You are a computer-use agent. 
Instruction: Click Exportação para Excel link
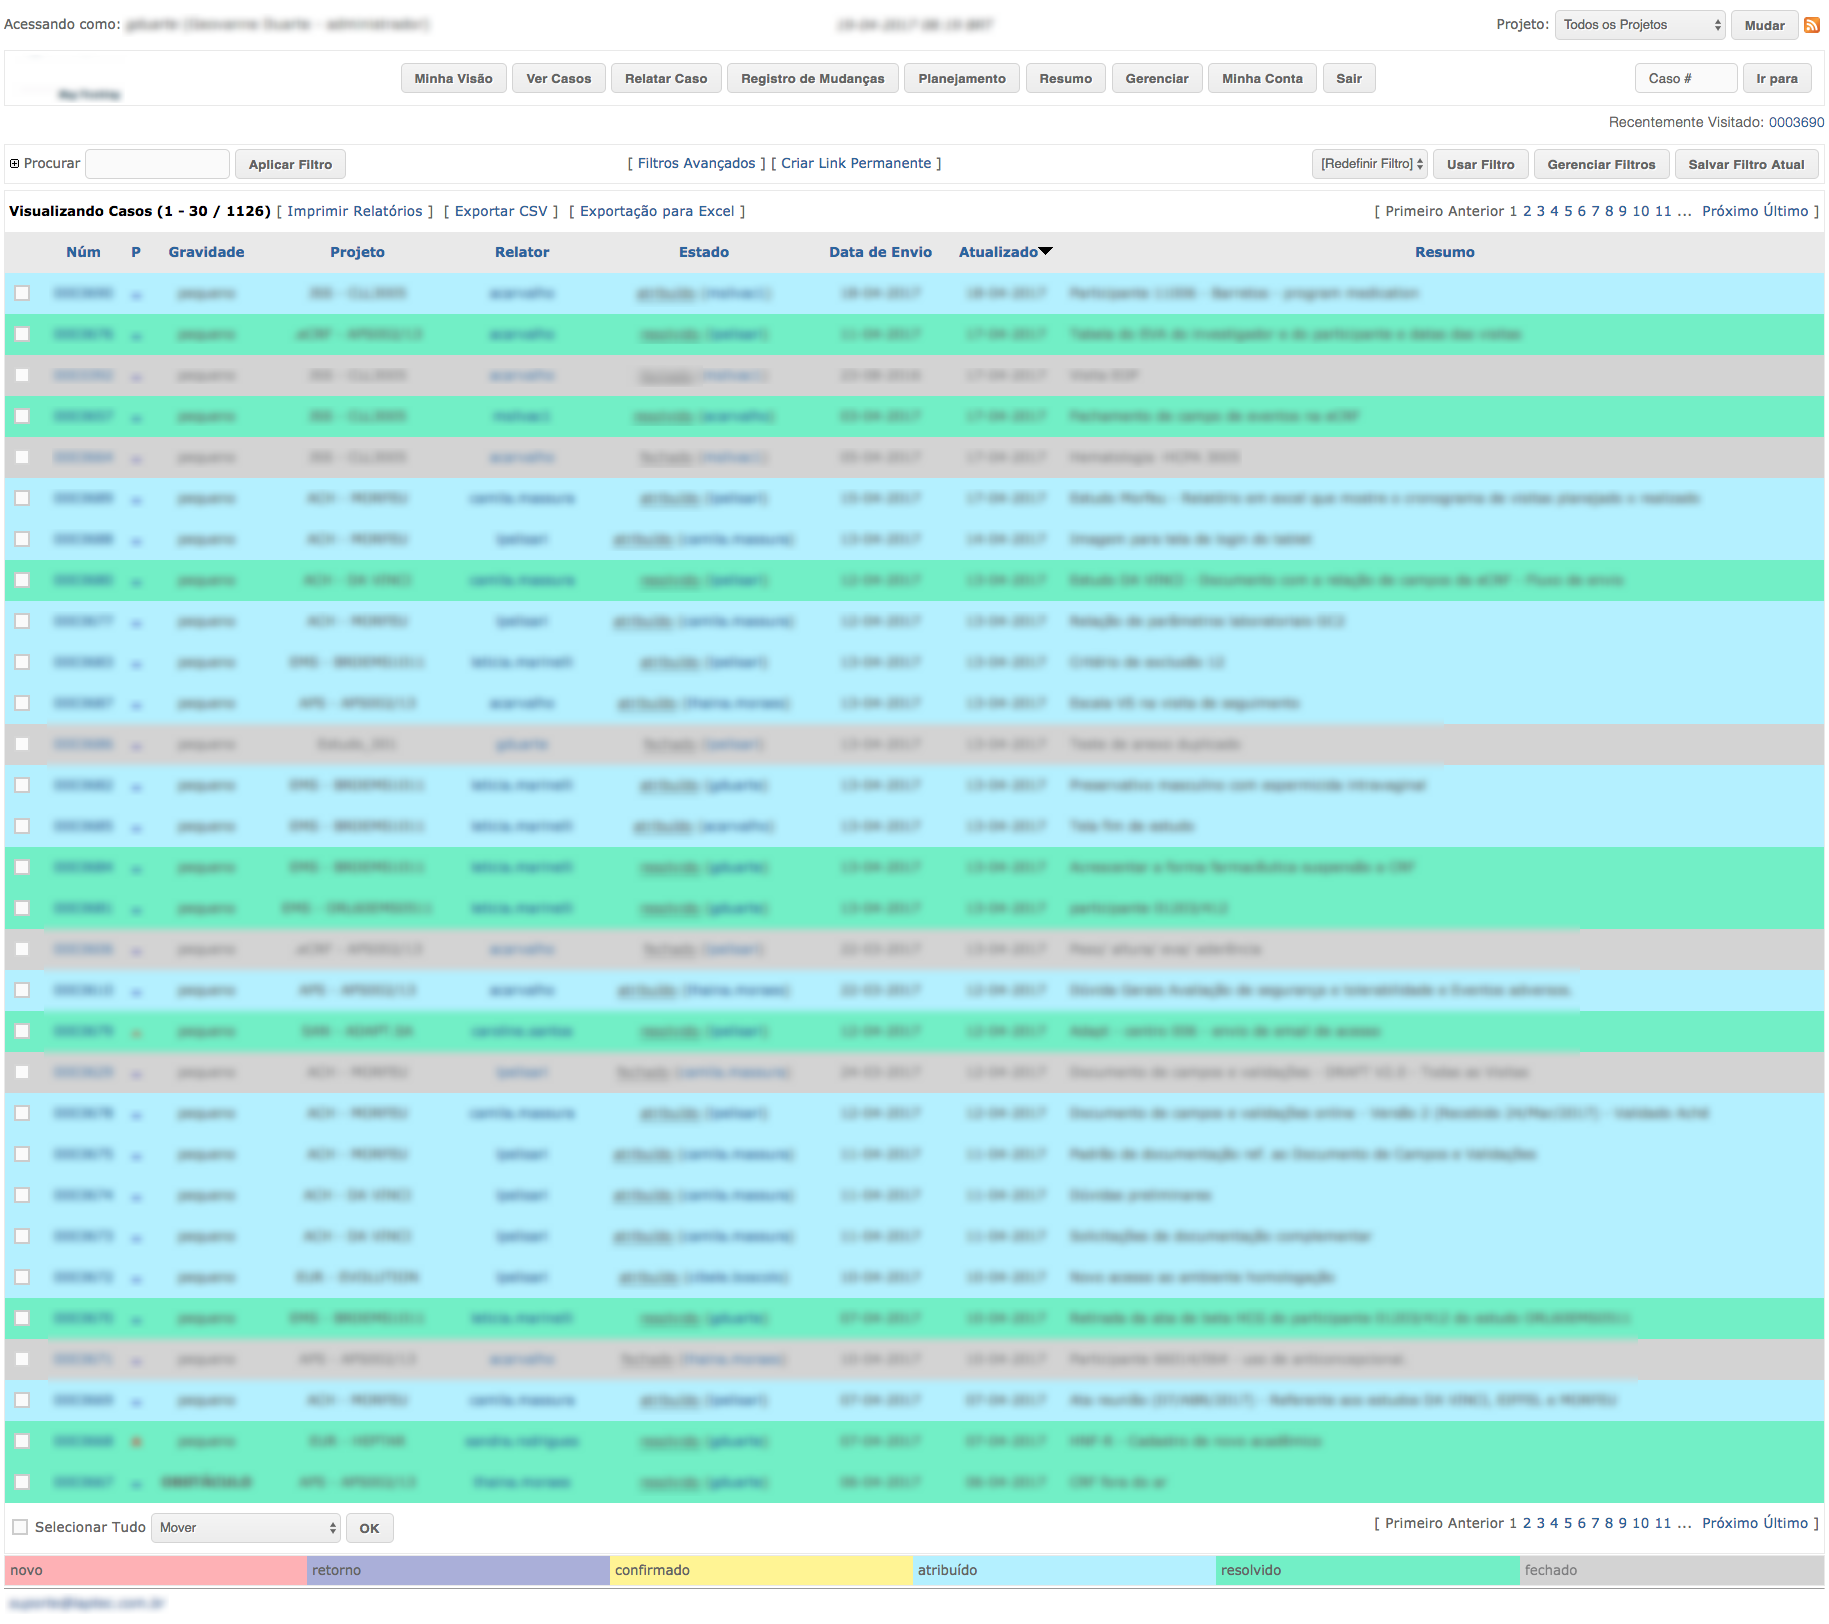tap(657, 211)
